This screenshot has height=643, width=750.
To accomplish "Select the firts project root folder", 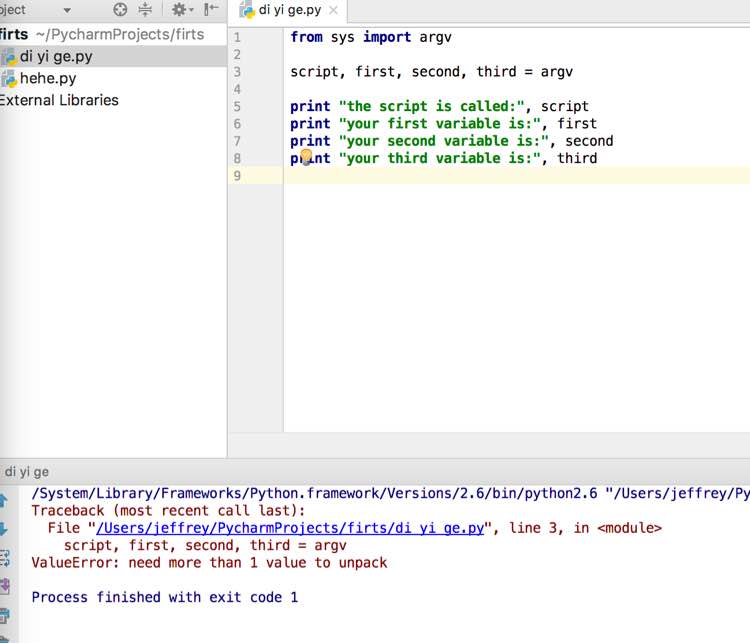I will tap(16, 34).
